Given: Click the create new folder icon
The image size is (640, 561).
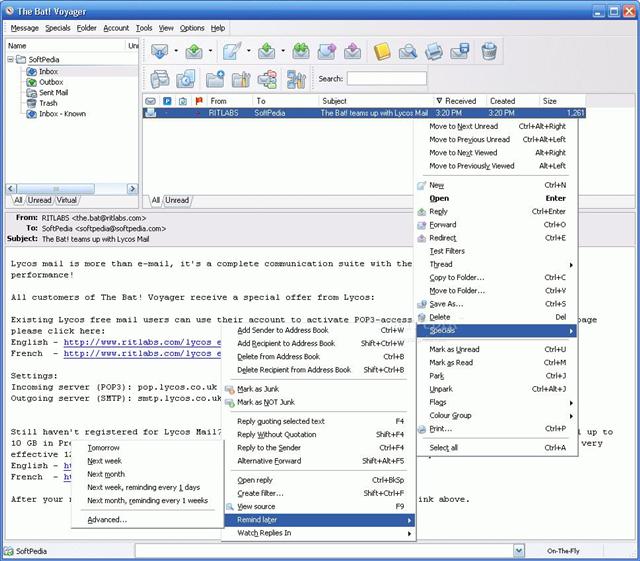Looking at the screenshot, I should click(215, 79).
